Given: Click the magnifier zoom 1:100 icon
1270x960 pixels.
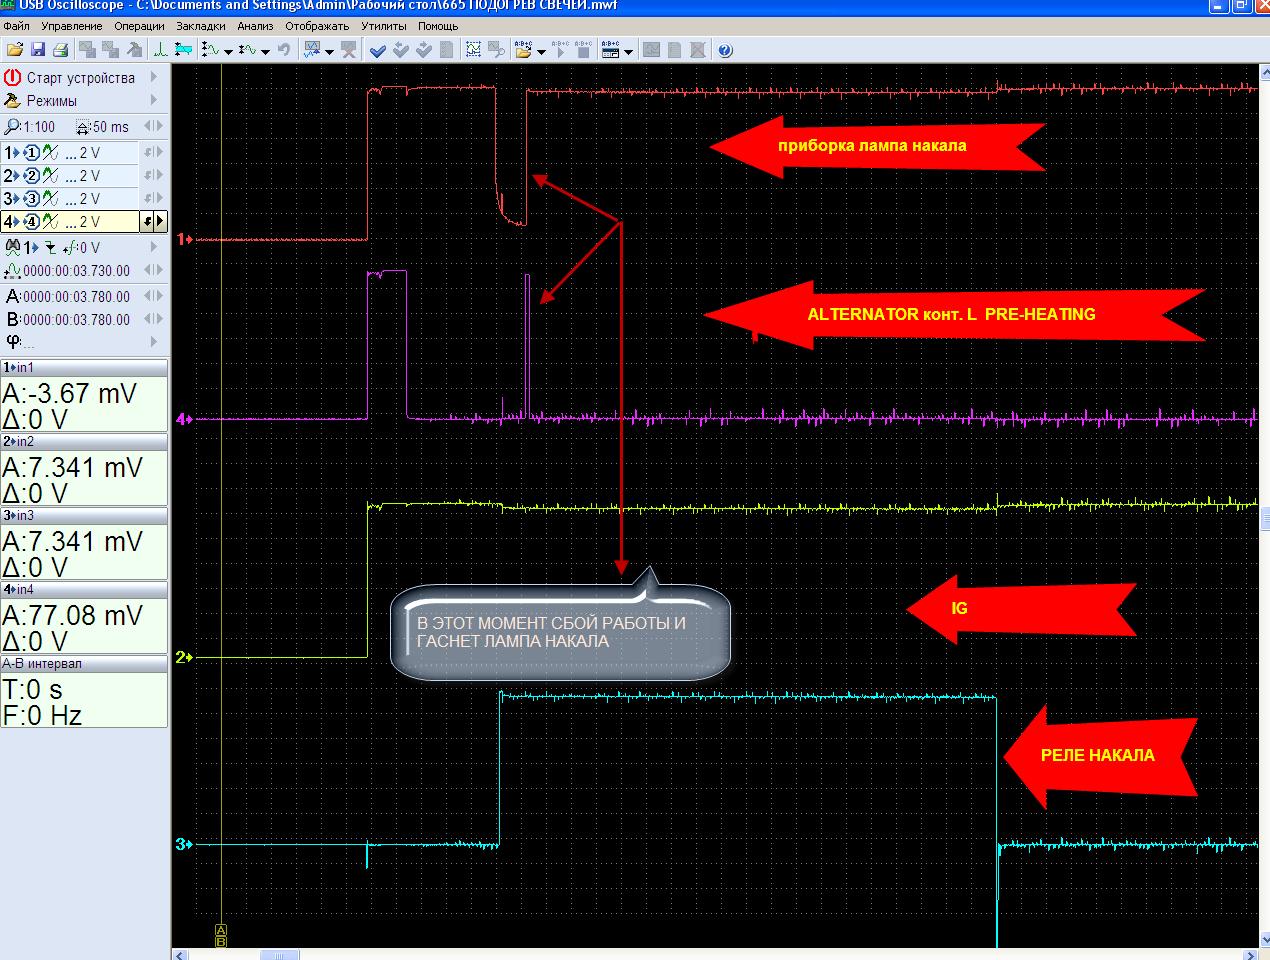Looking at the screenshot, I should 13,127.
